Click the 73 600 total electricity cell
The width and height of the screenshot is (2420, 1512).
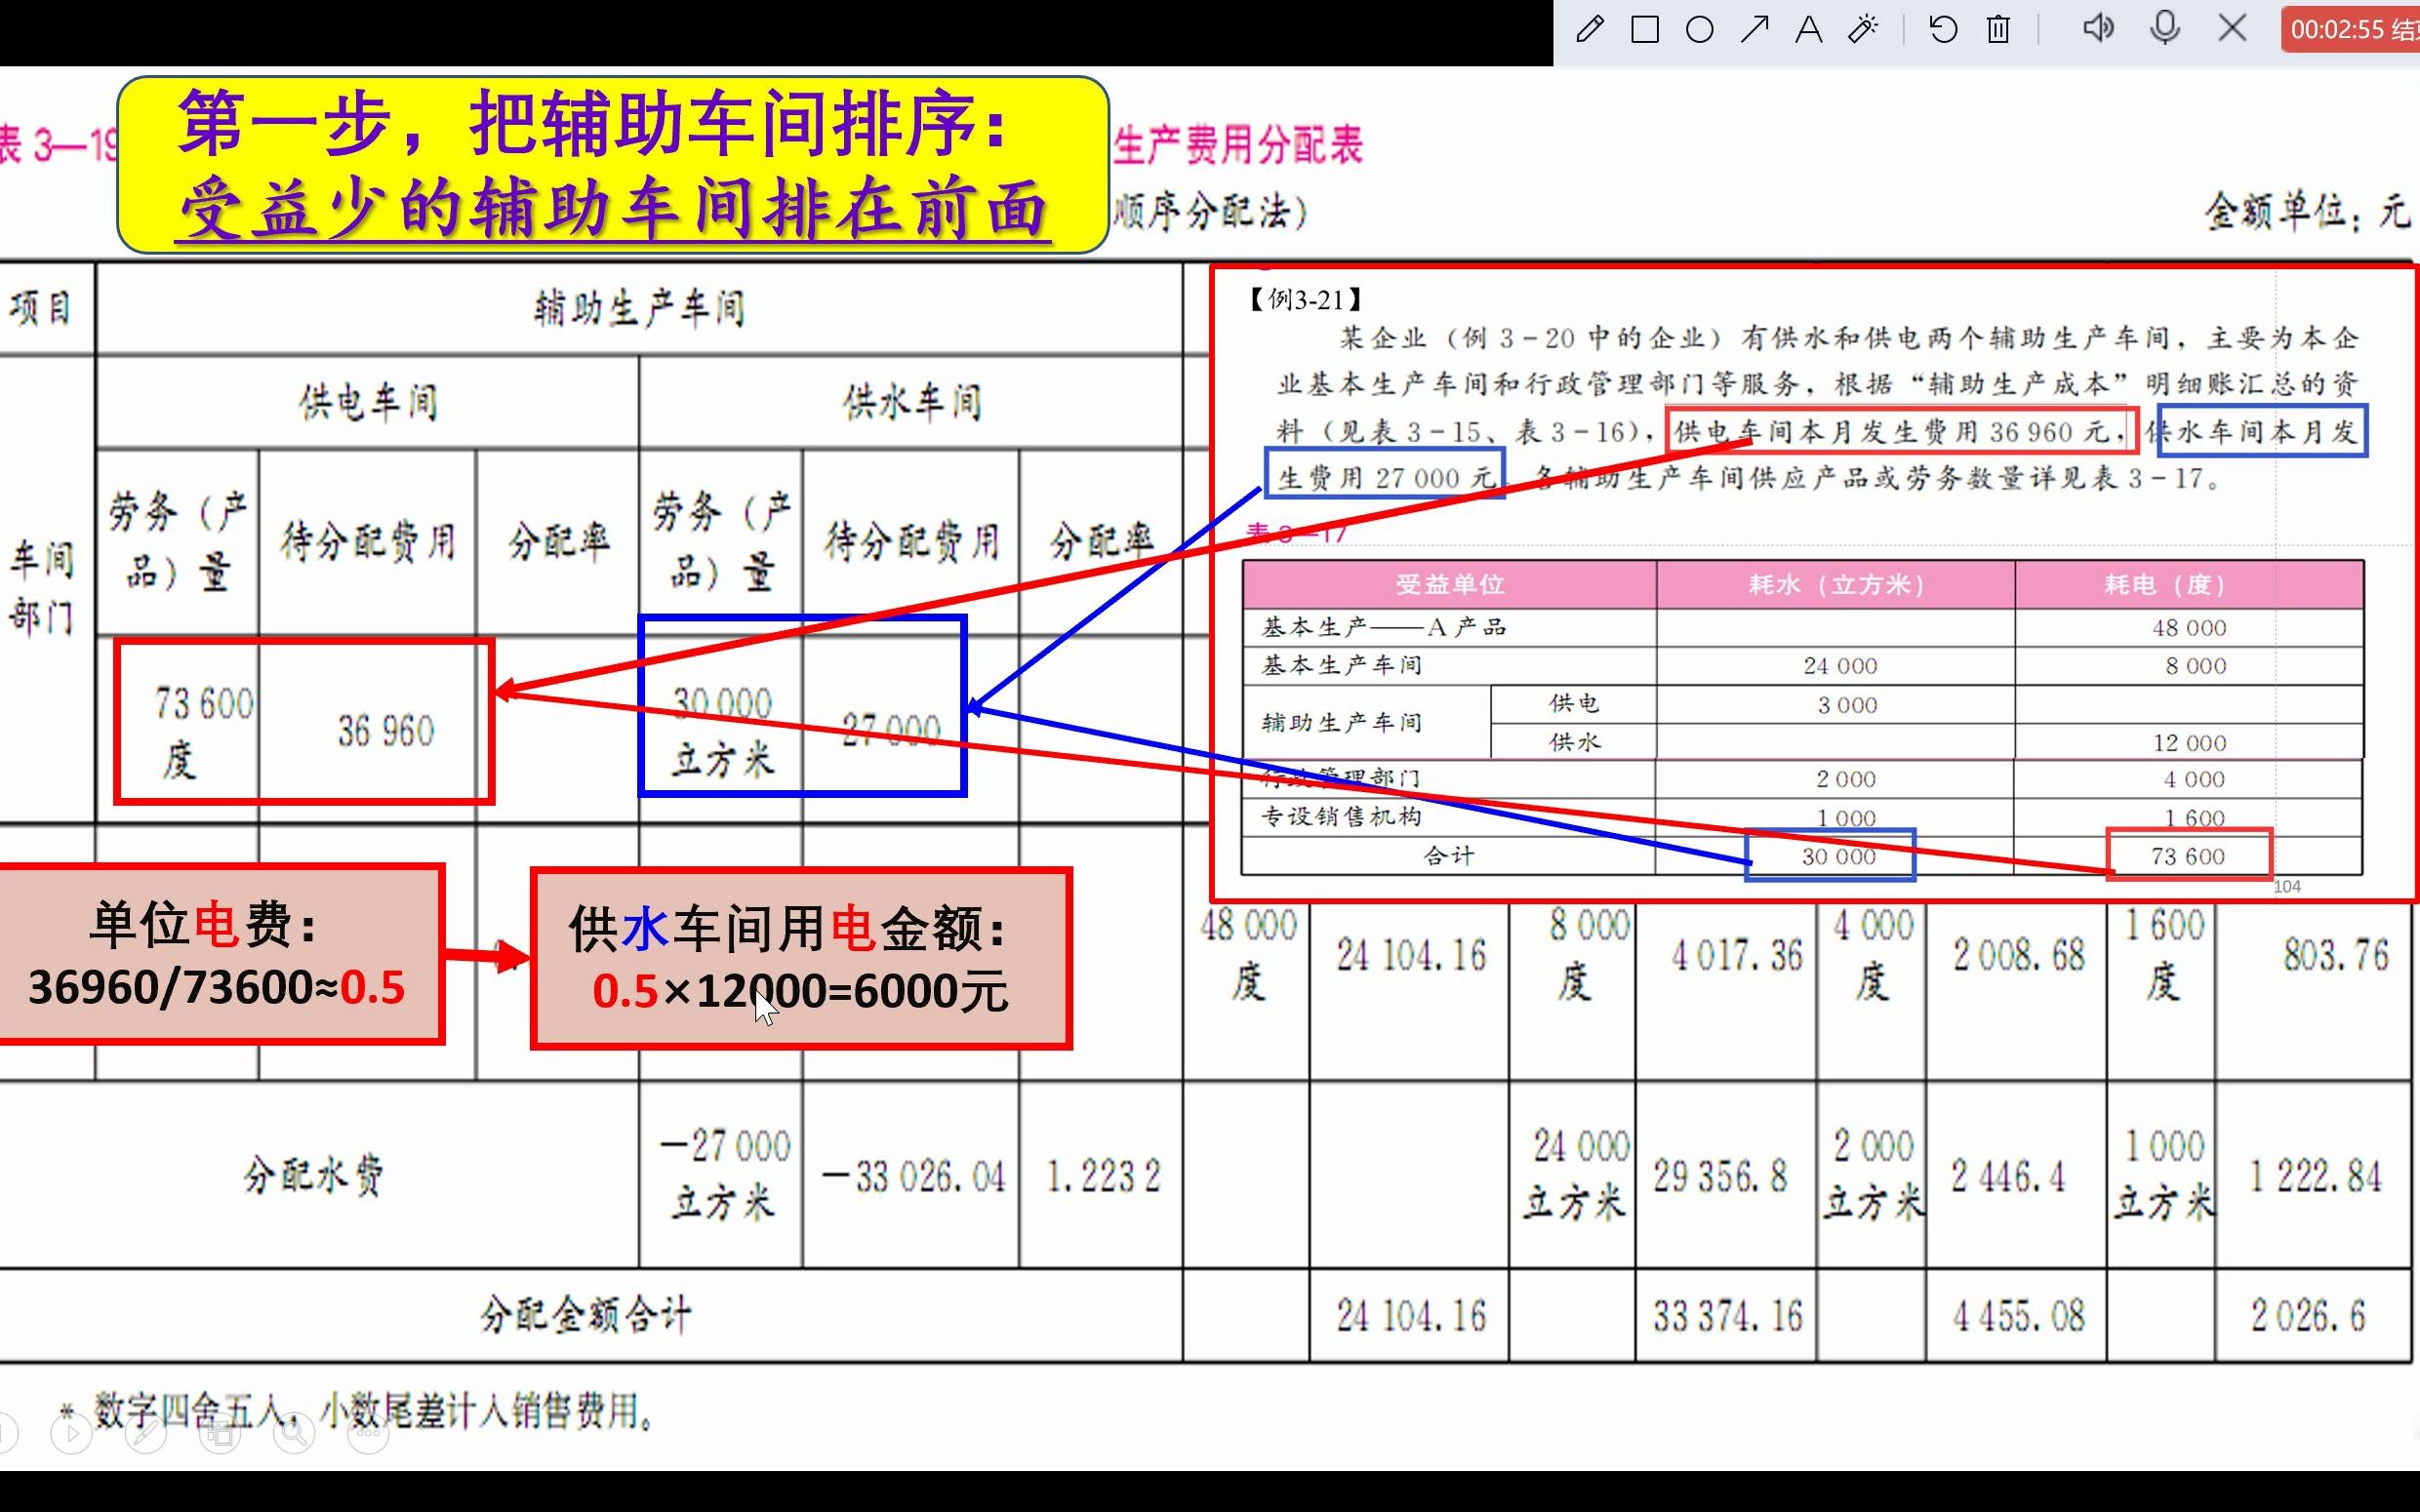click(x=2188, y=856)
